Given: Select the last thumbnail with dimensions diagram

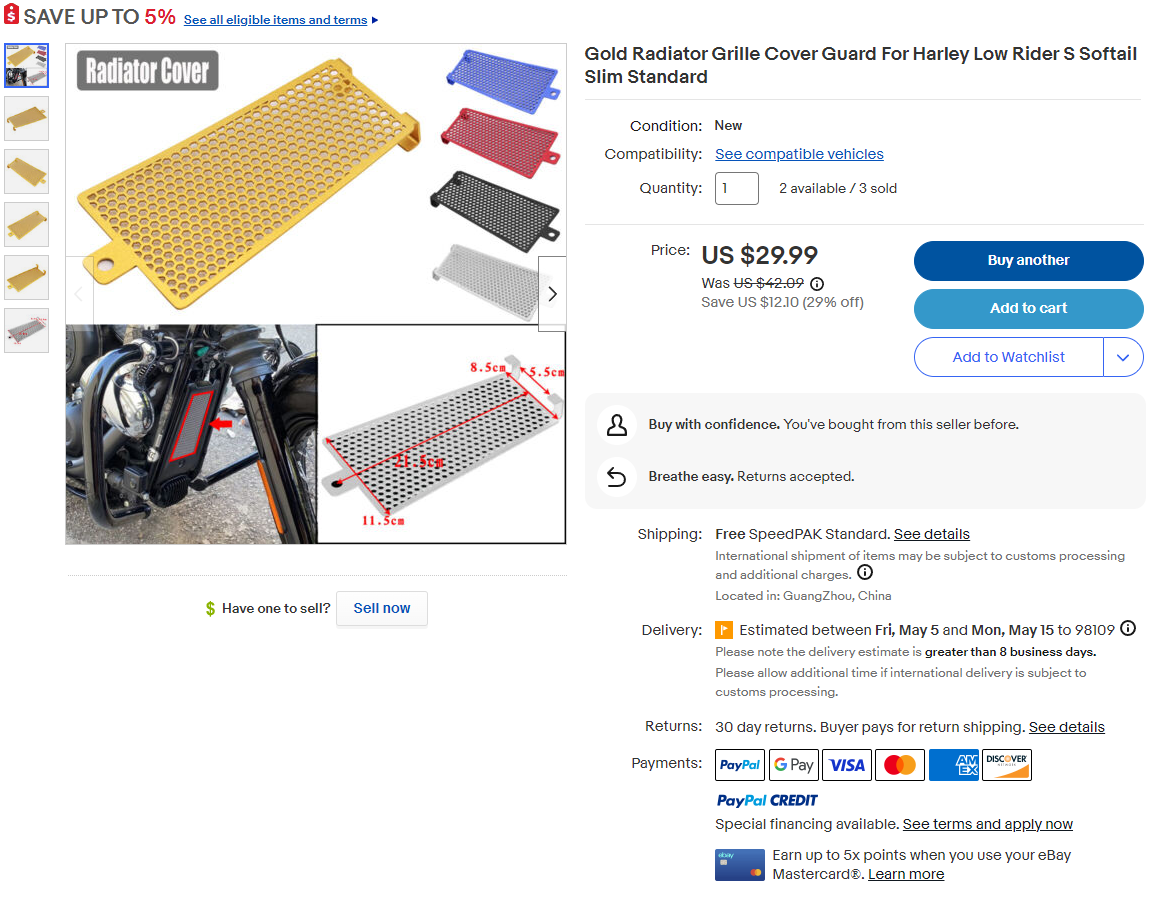Looking at the screenshot, I should (26, 330).
